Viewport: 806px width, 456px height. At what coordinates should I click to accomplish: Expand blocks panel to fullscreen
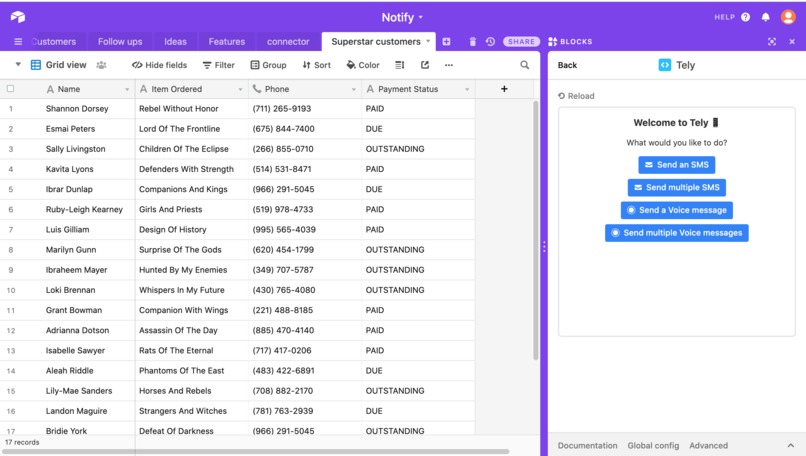772,42
